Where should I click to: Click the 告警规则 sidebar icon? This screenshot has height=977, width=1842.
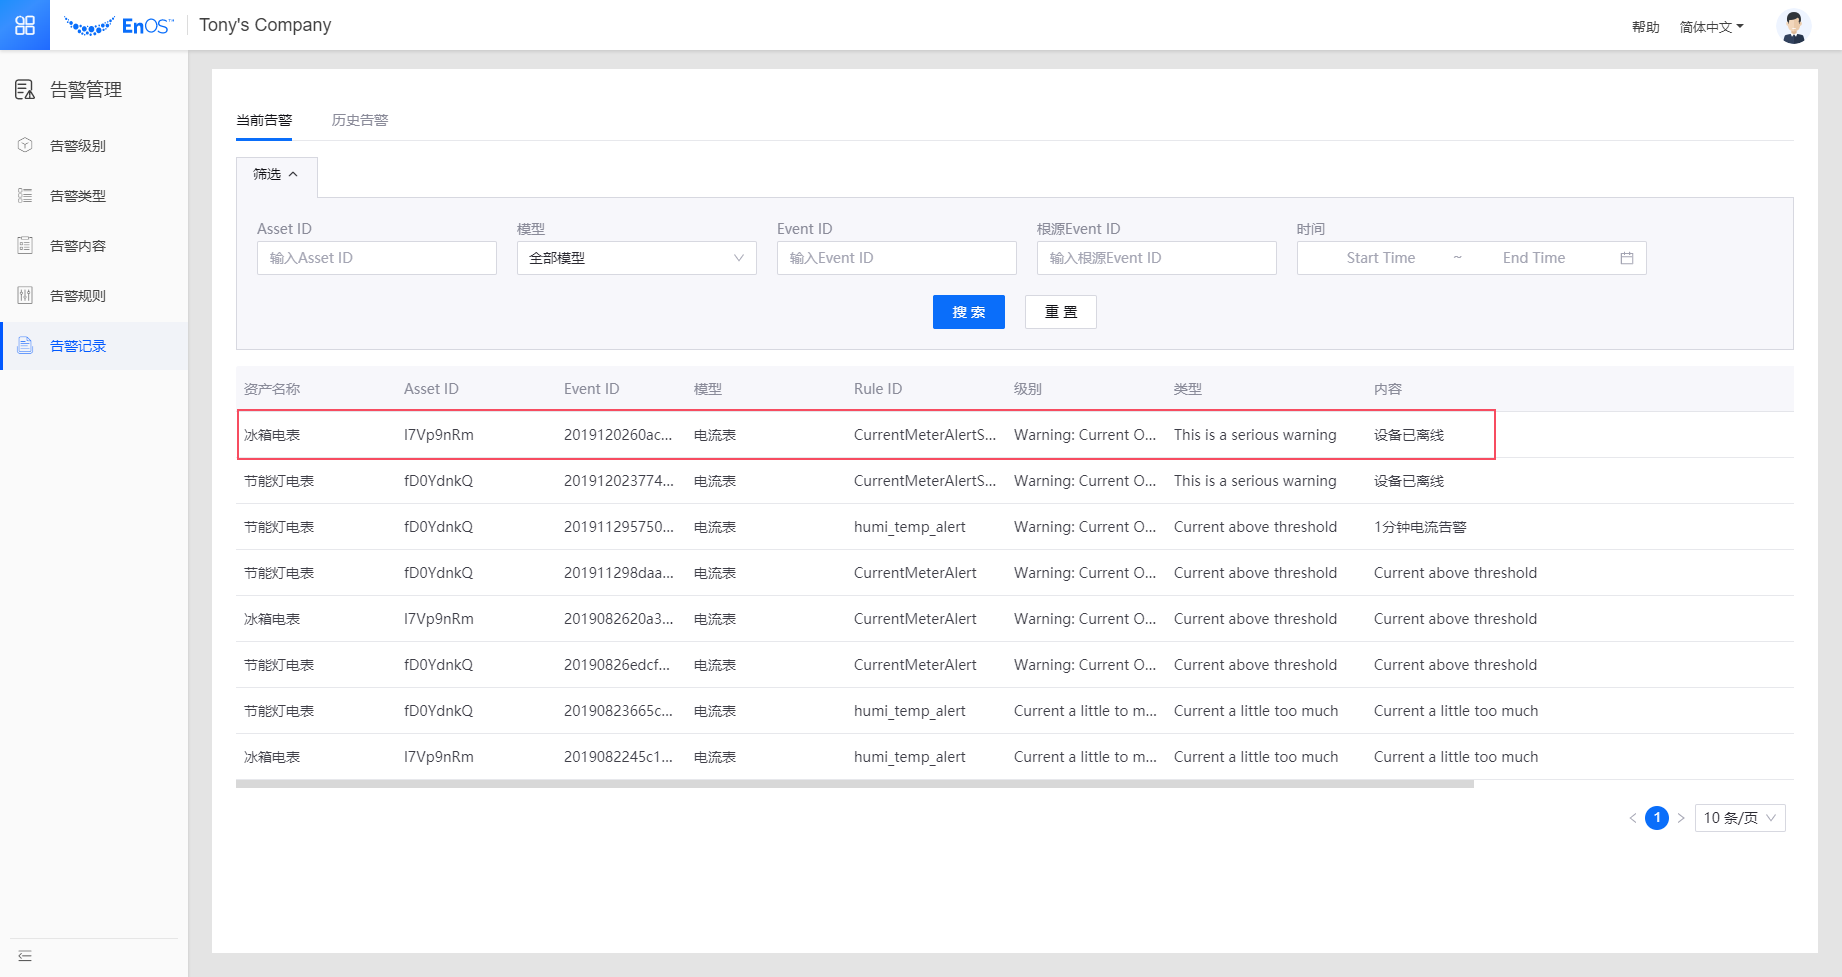point(25,295)
